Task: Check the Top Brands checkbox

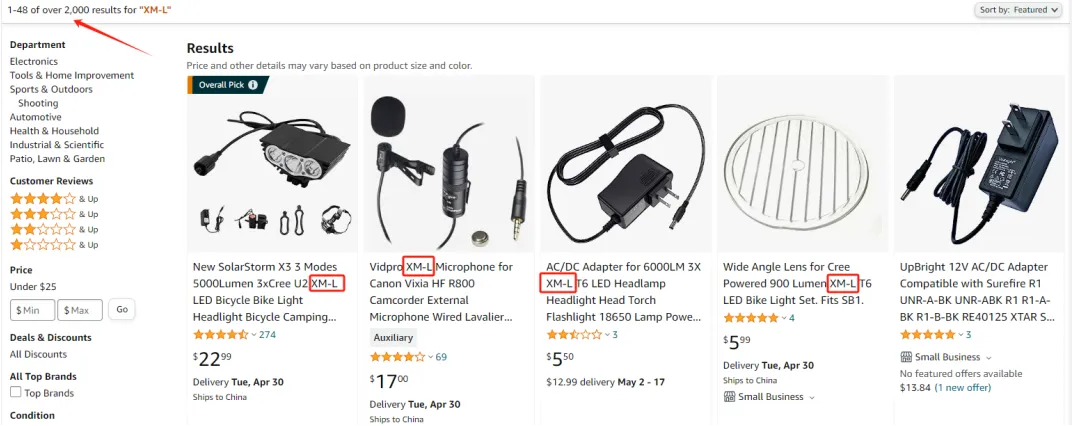Action: click(15, 393)
